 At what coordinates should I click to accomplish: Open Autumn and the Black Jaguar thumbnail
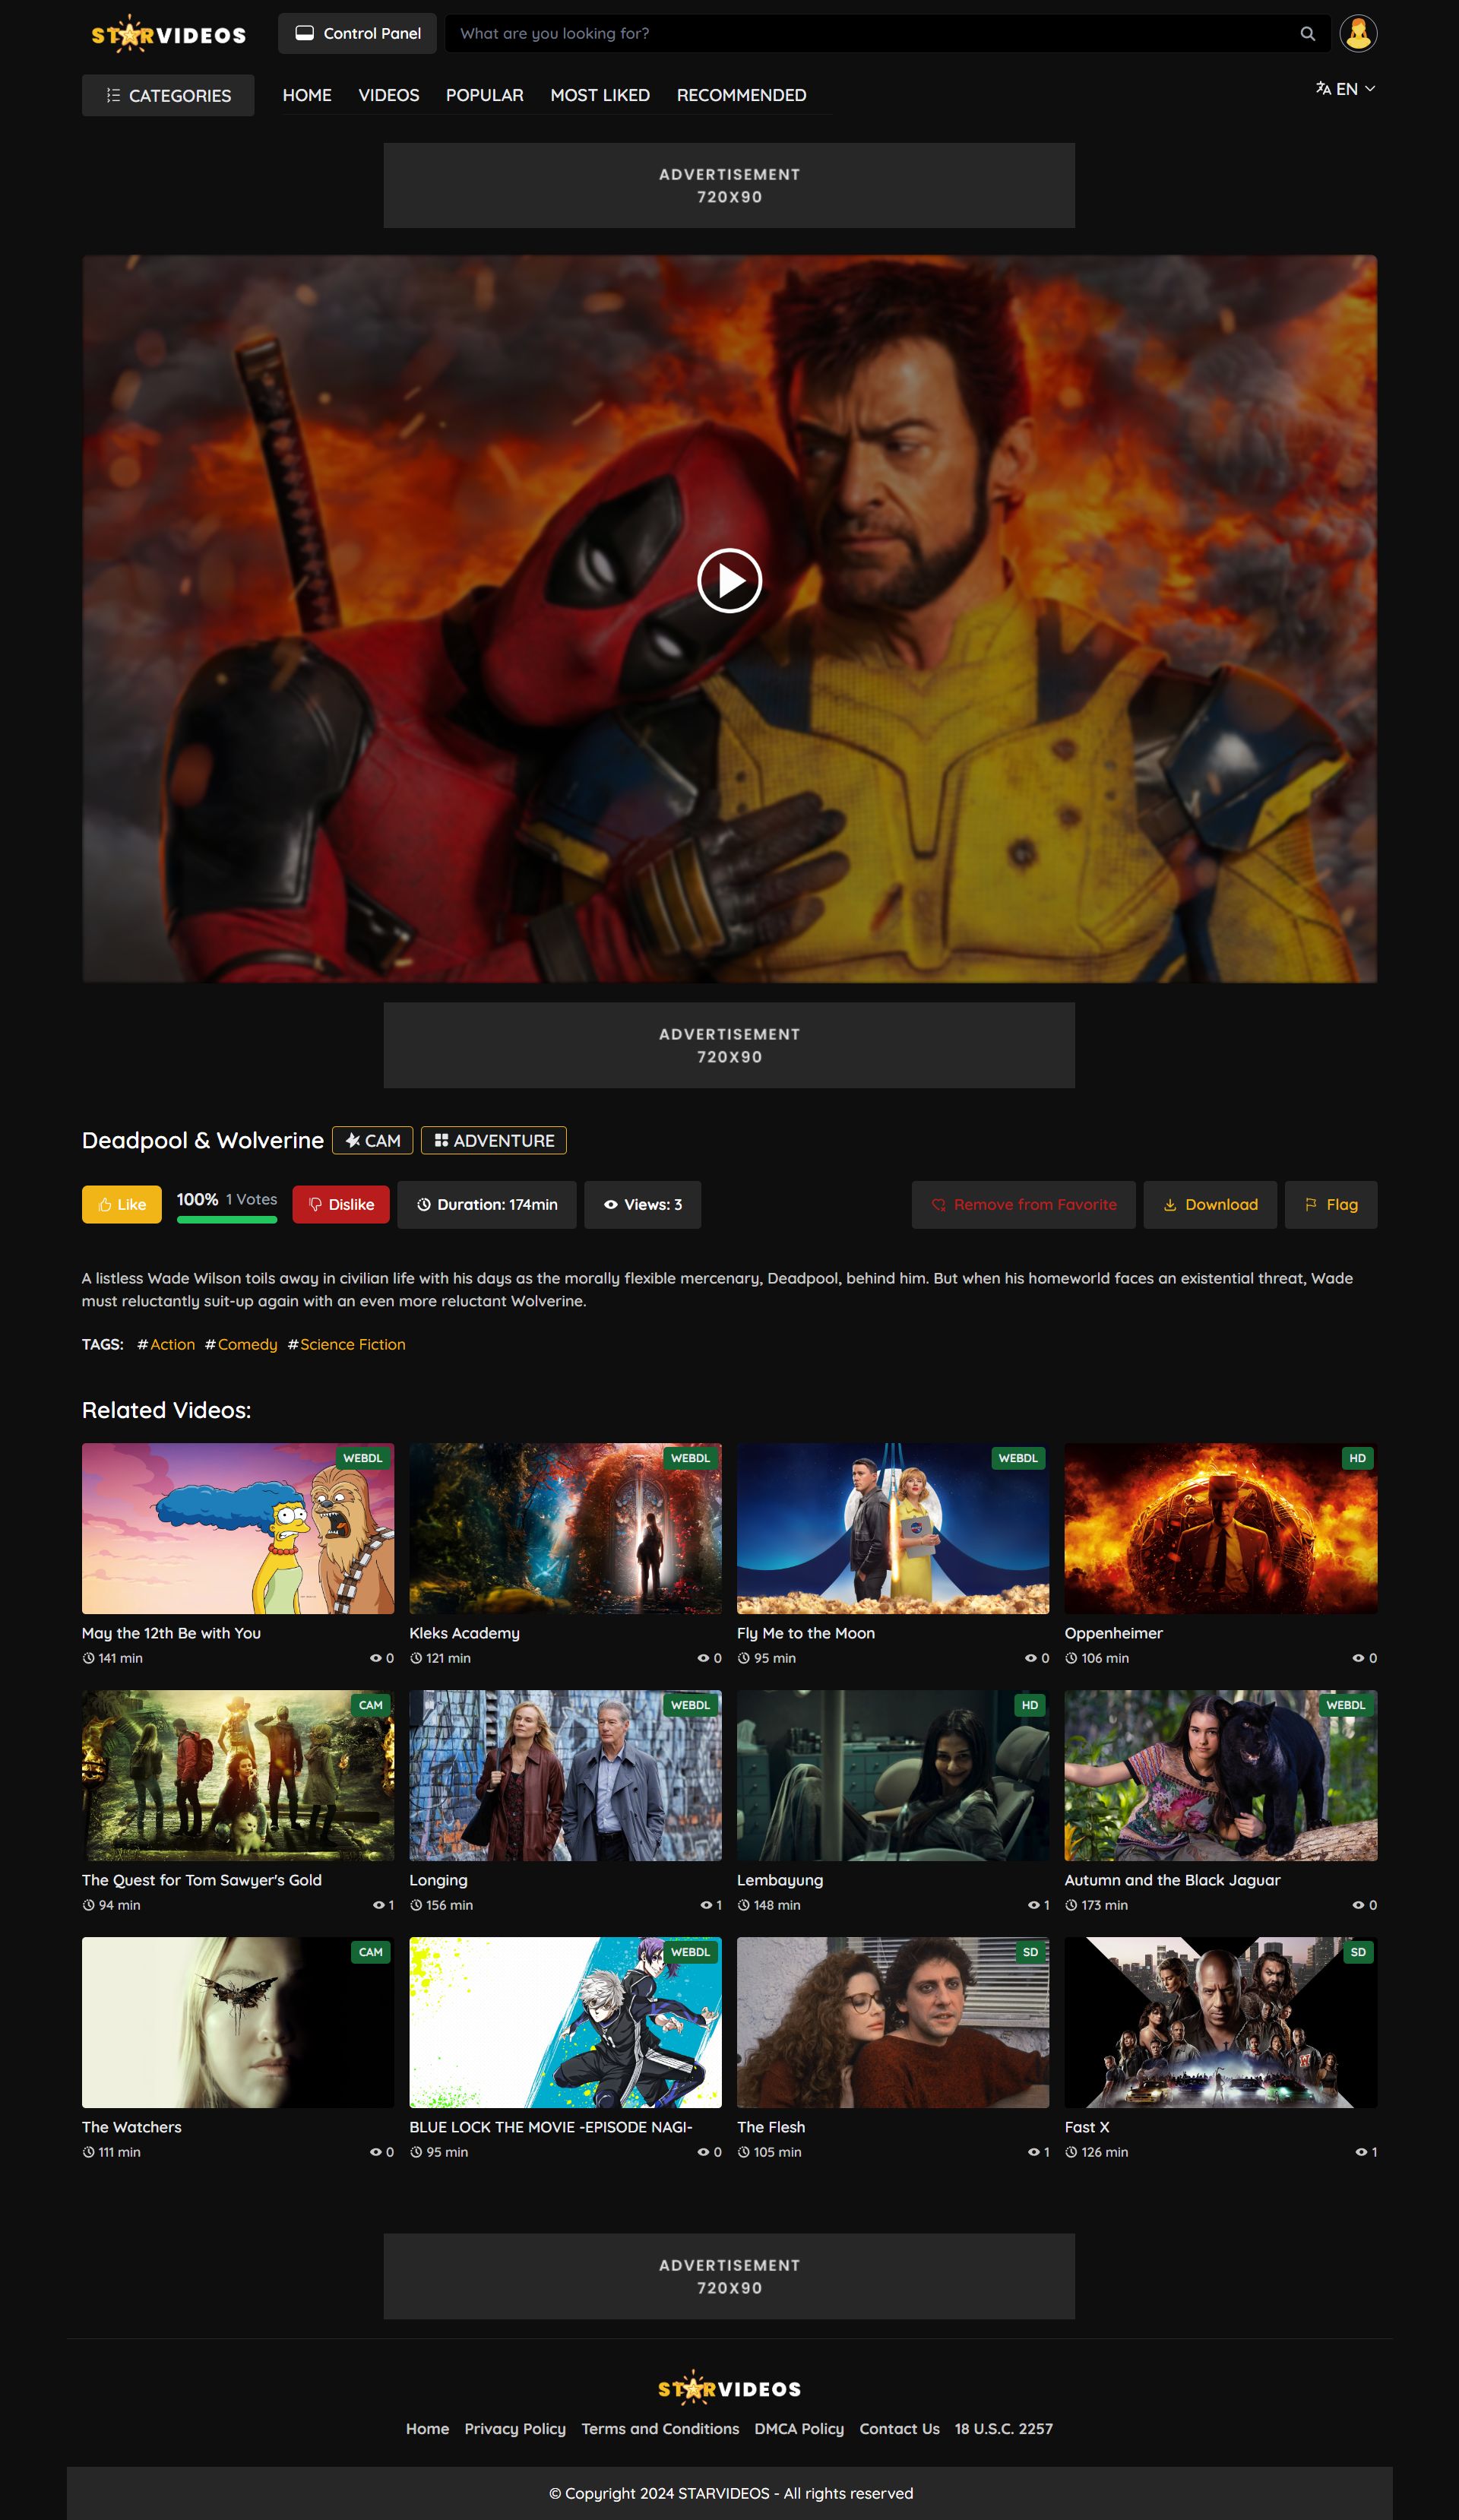1221,1775
